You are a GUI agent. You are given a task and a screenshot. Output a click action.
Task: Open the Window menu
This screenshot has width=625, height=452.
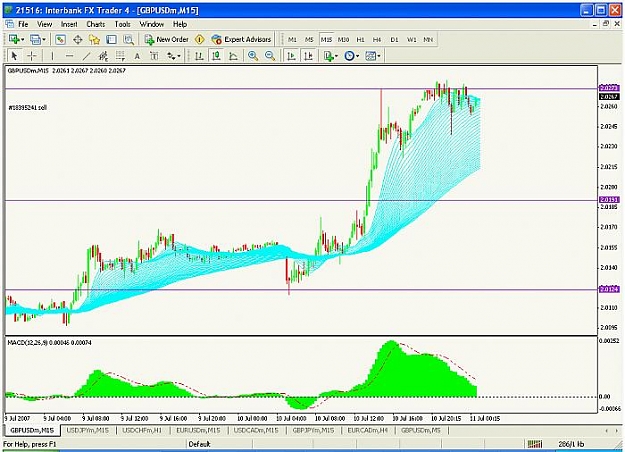click(x=152, y=24)
